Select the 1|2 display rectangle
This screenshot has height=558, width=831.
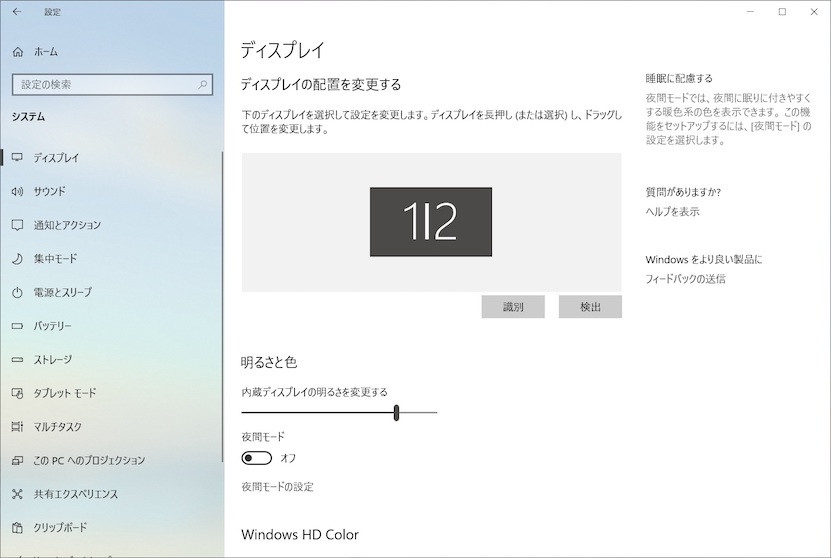coord(431,222)
